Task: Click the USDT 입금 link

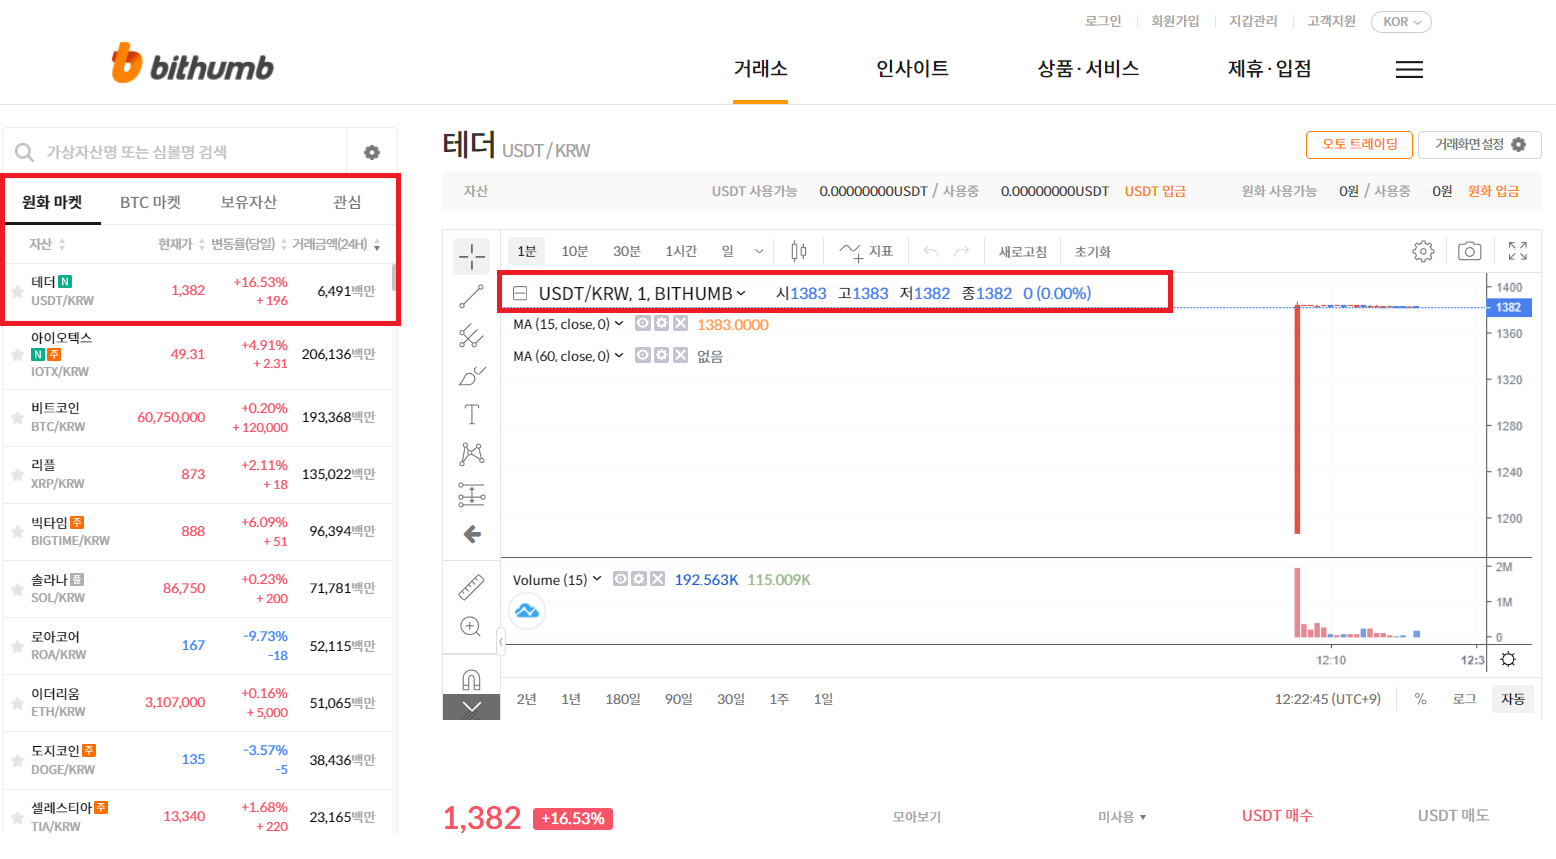Action: coord(1155,191)
